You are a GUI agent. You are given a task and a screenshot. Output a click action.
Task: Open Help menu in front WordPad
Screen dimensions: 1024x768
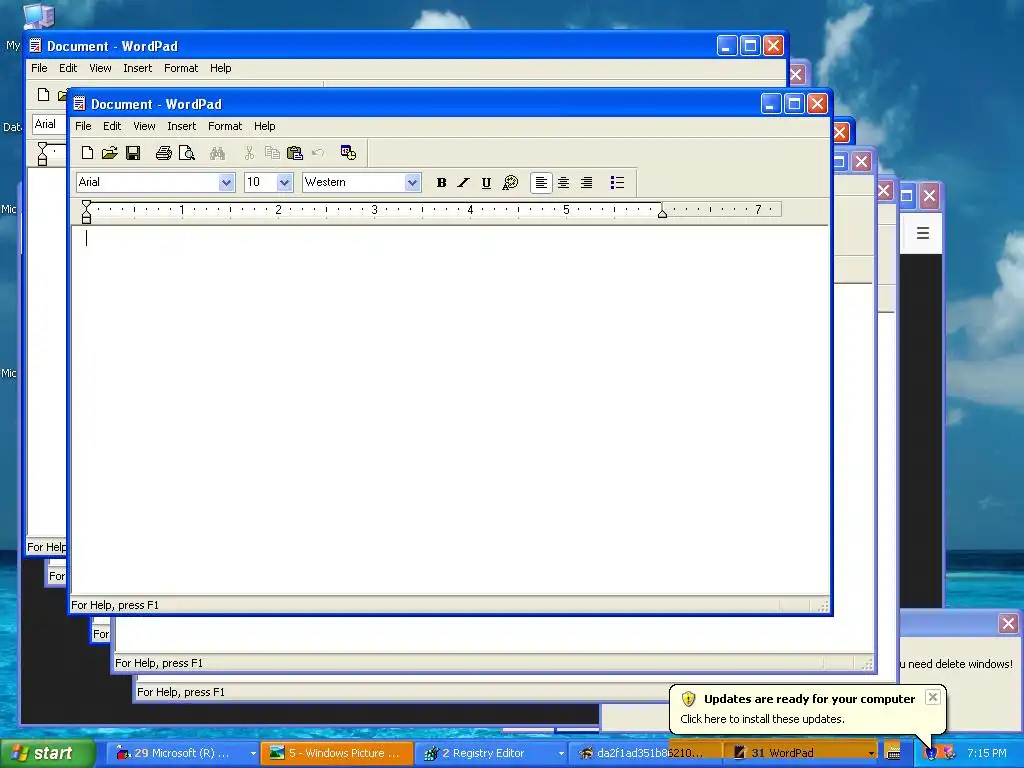click(x=264, y=126)
